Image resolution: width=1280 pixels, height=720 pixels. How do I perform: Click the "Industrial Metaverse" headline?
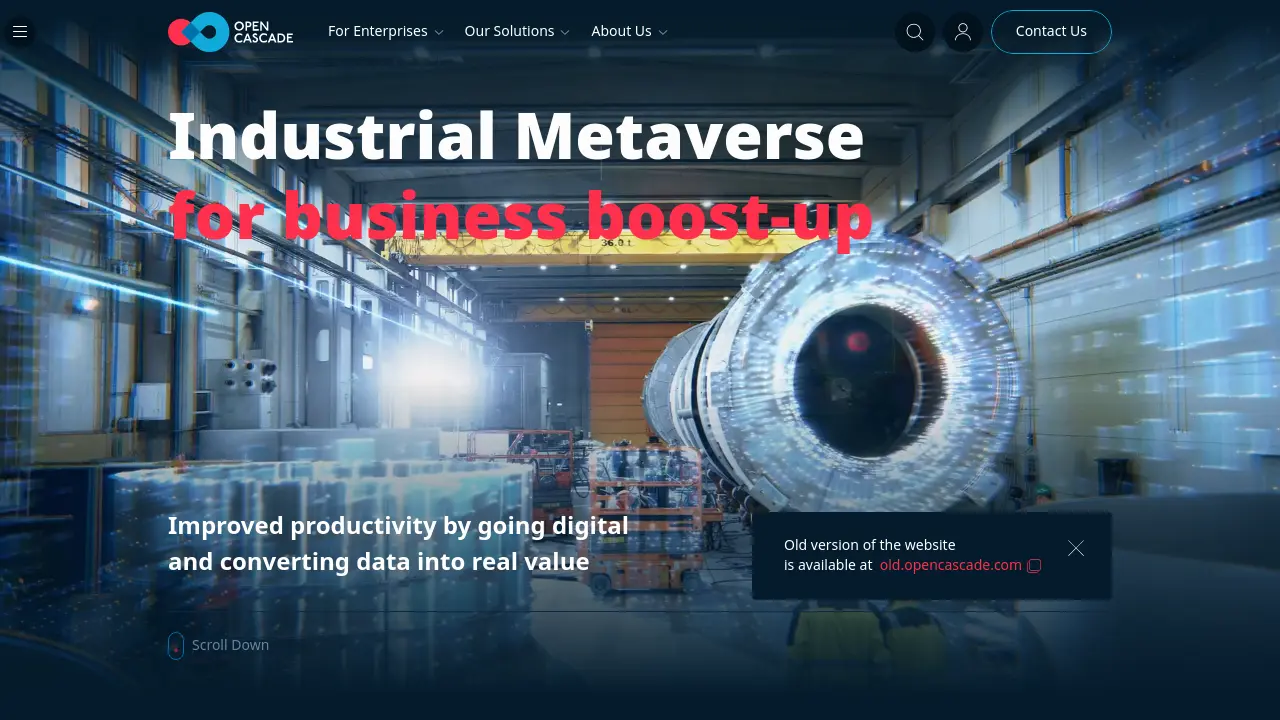(516, 136)
